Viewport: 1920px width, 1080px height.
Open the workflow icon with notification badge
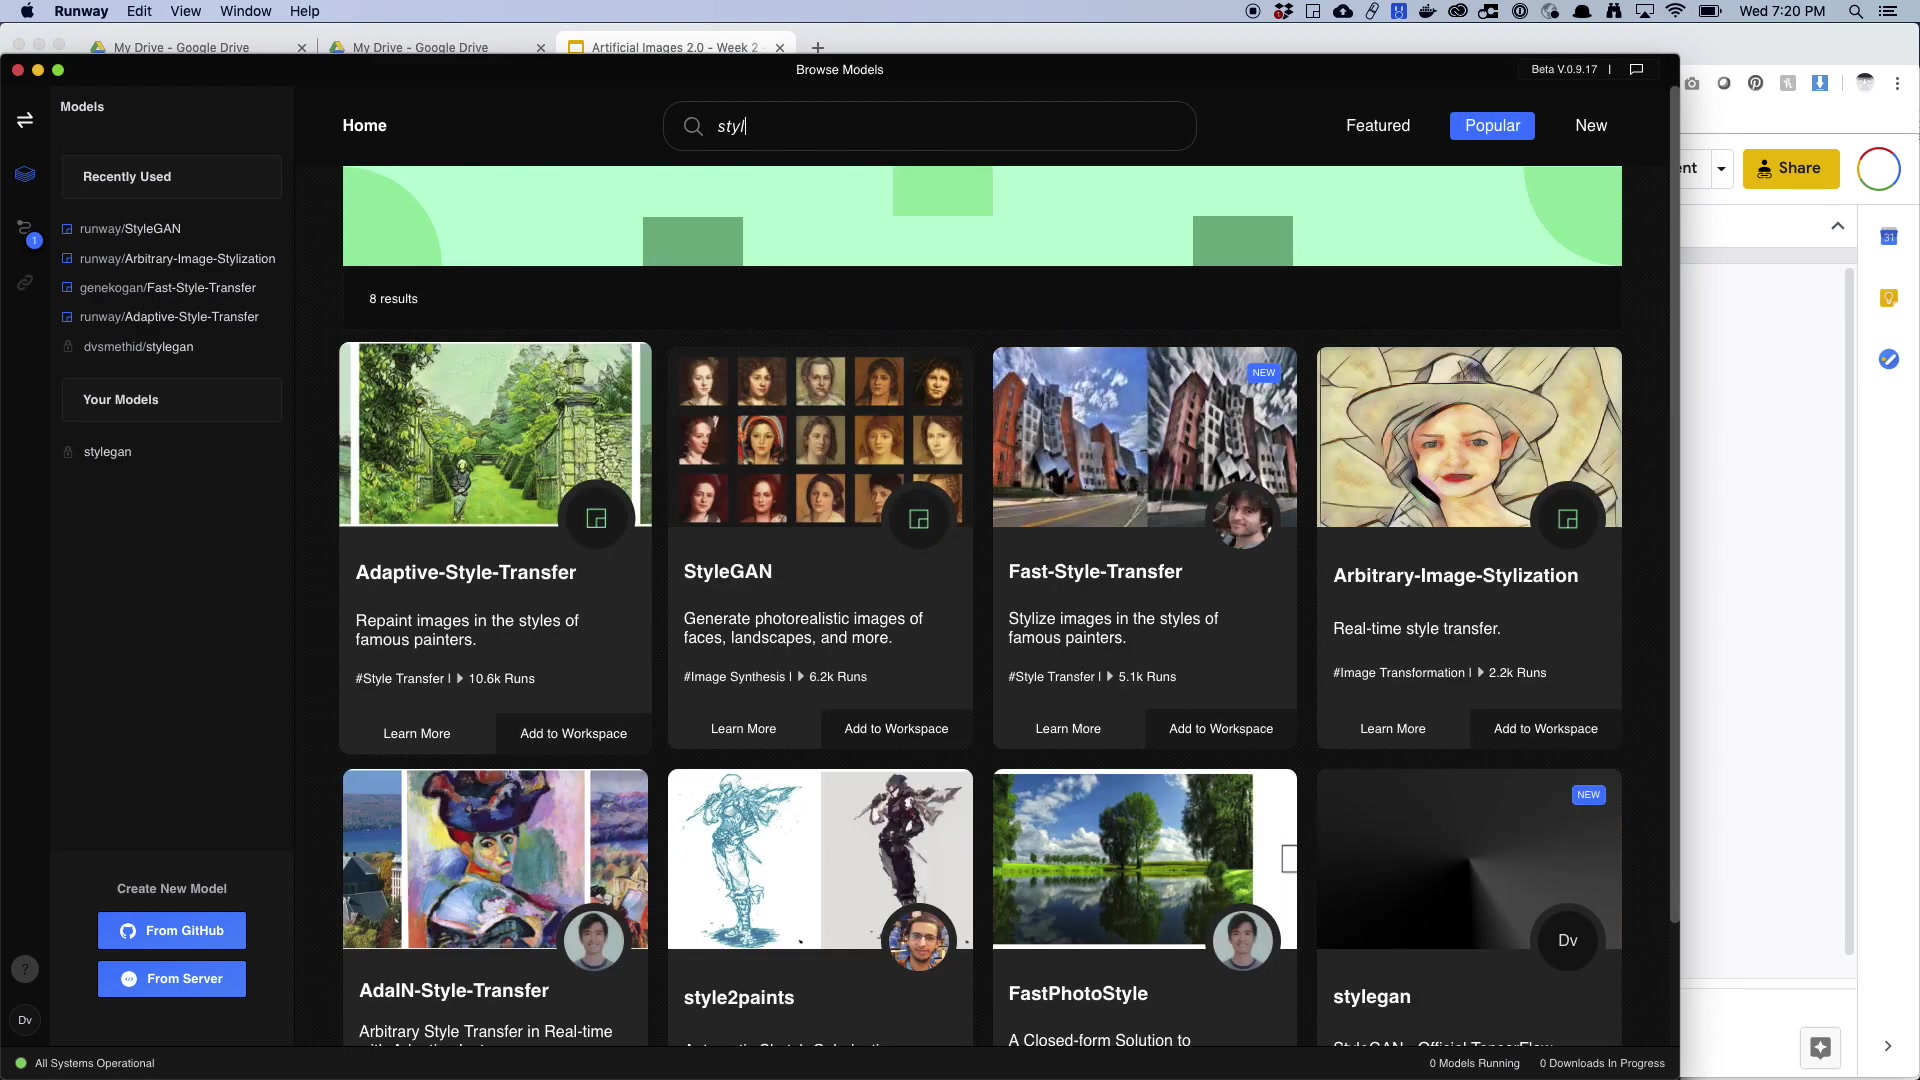point(26,232)
